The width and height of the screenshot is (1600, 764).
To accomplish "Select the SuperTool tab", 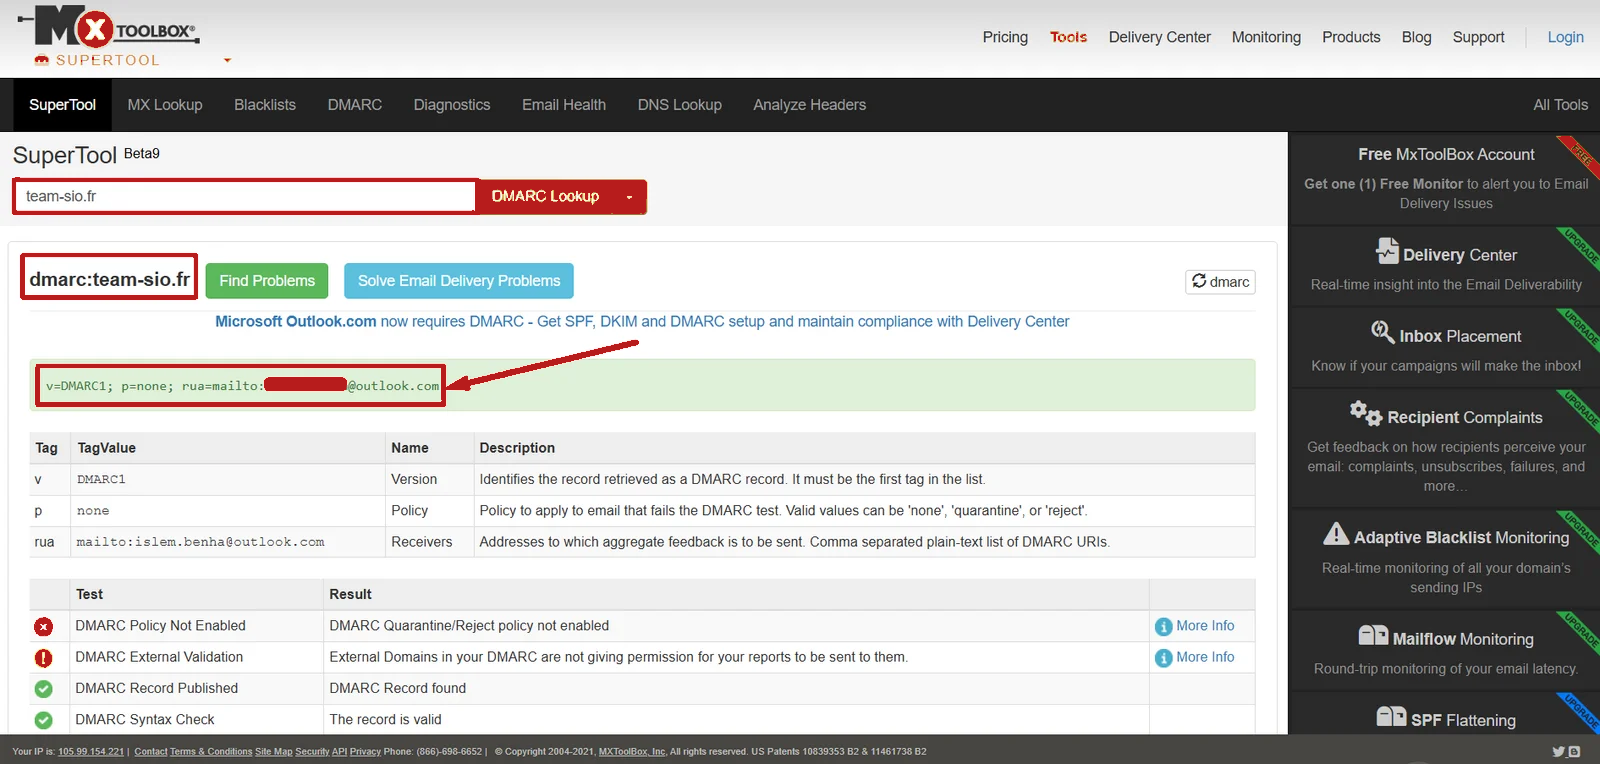I will (x=62, y=105).
